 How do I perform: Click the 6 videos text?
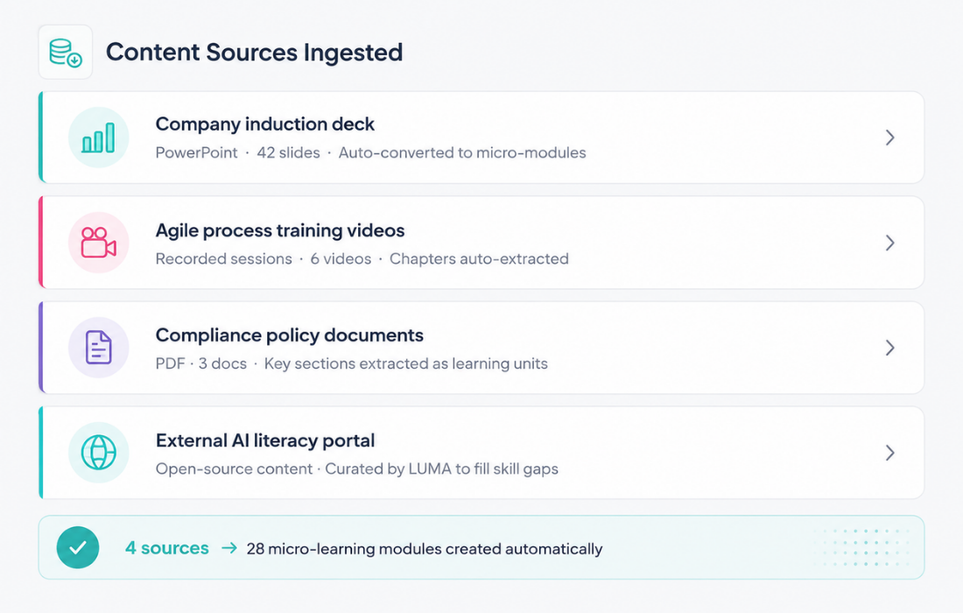pos(341,259)
